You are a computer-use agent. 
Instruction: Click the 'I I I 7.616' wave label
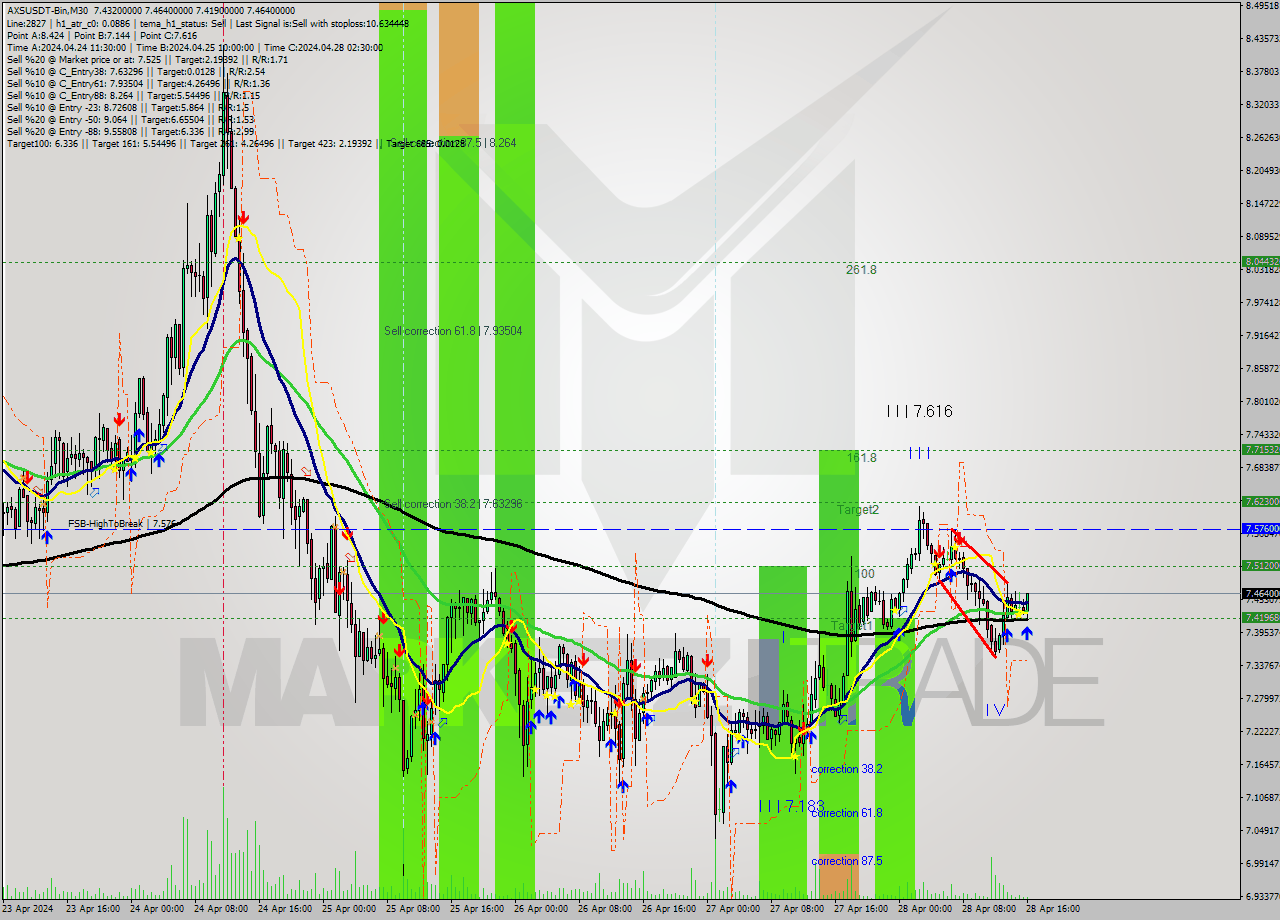click(919, 411)
